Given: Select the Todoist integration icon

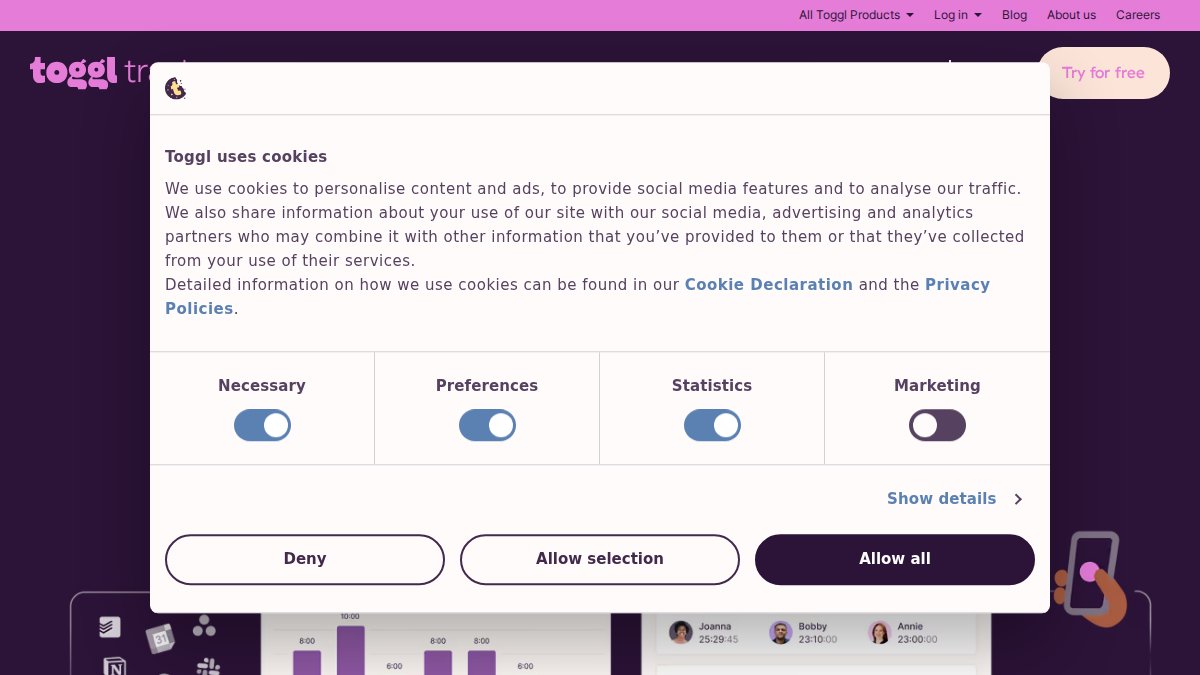Looking at the screenshot, I should pyautogui.click(x=108, y=626).
